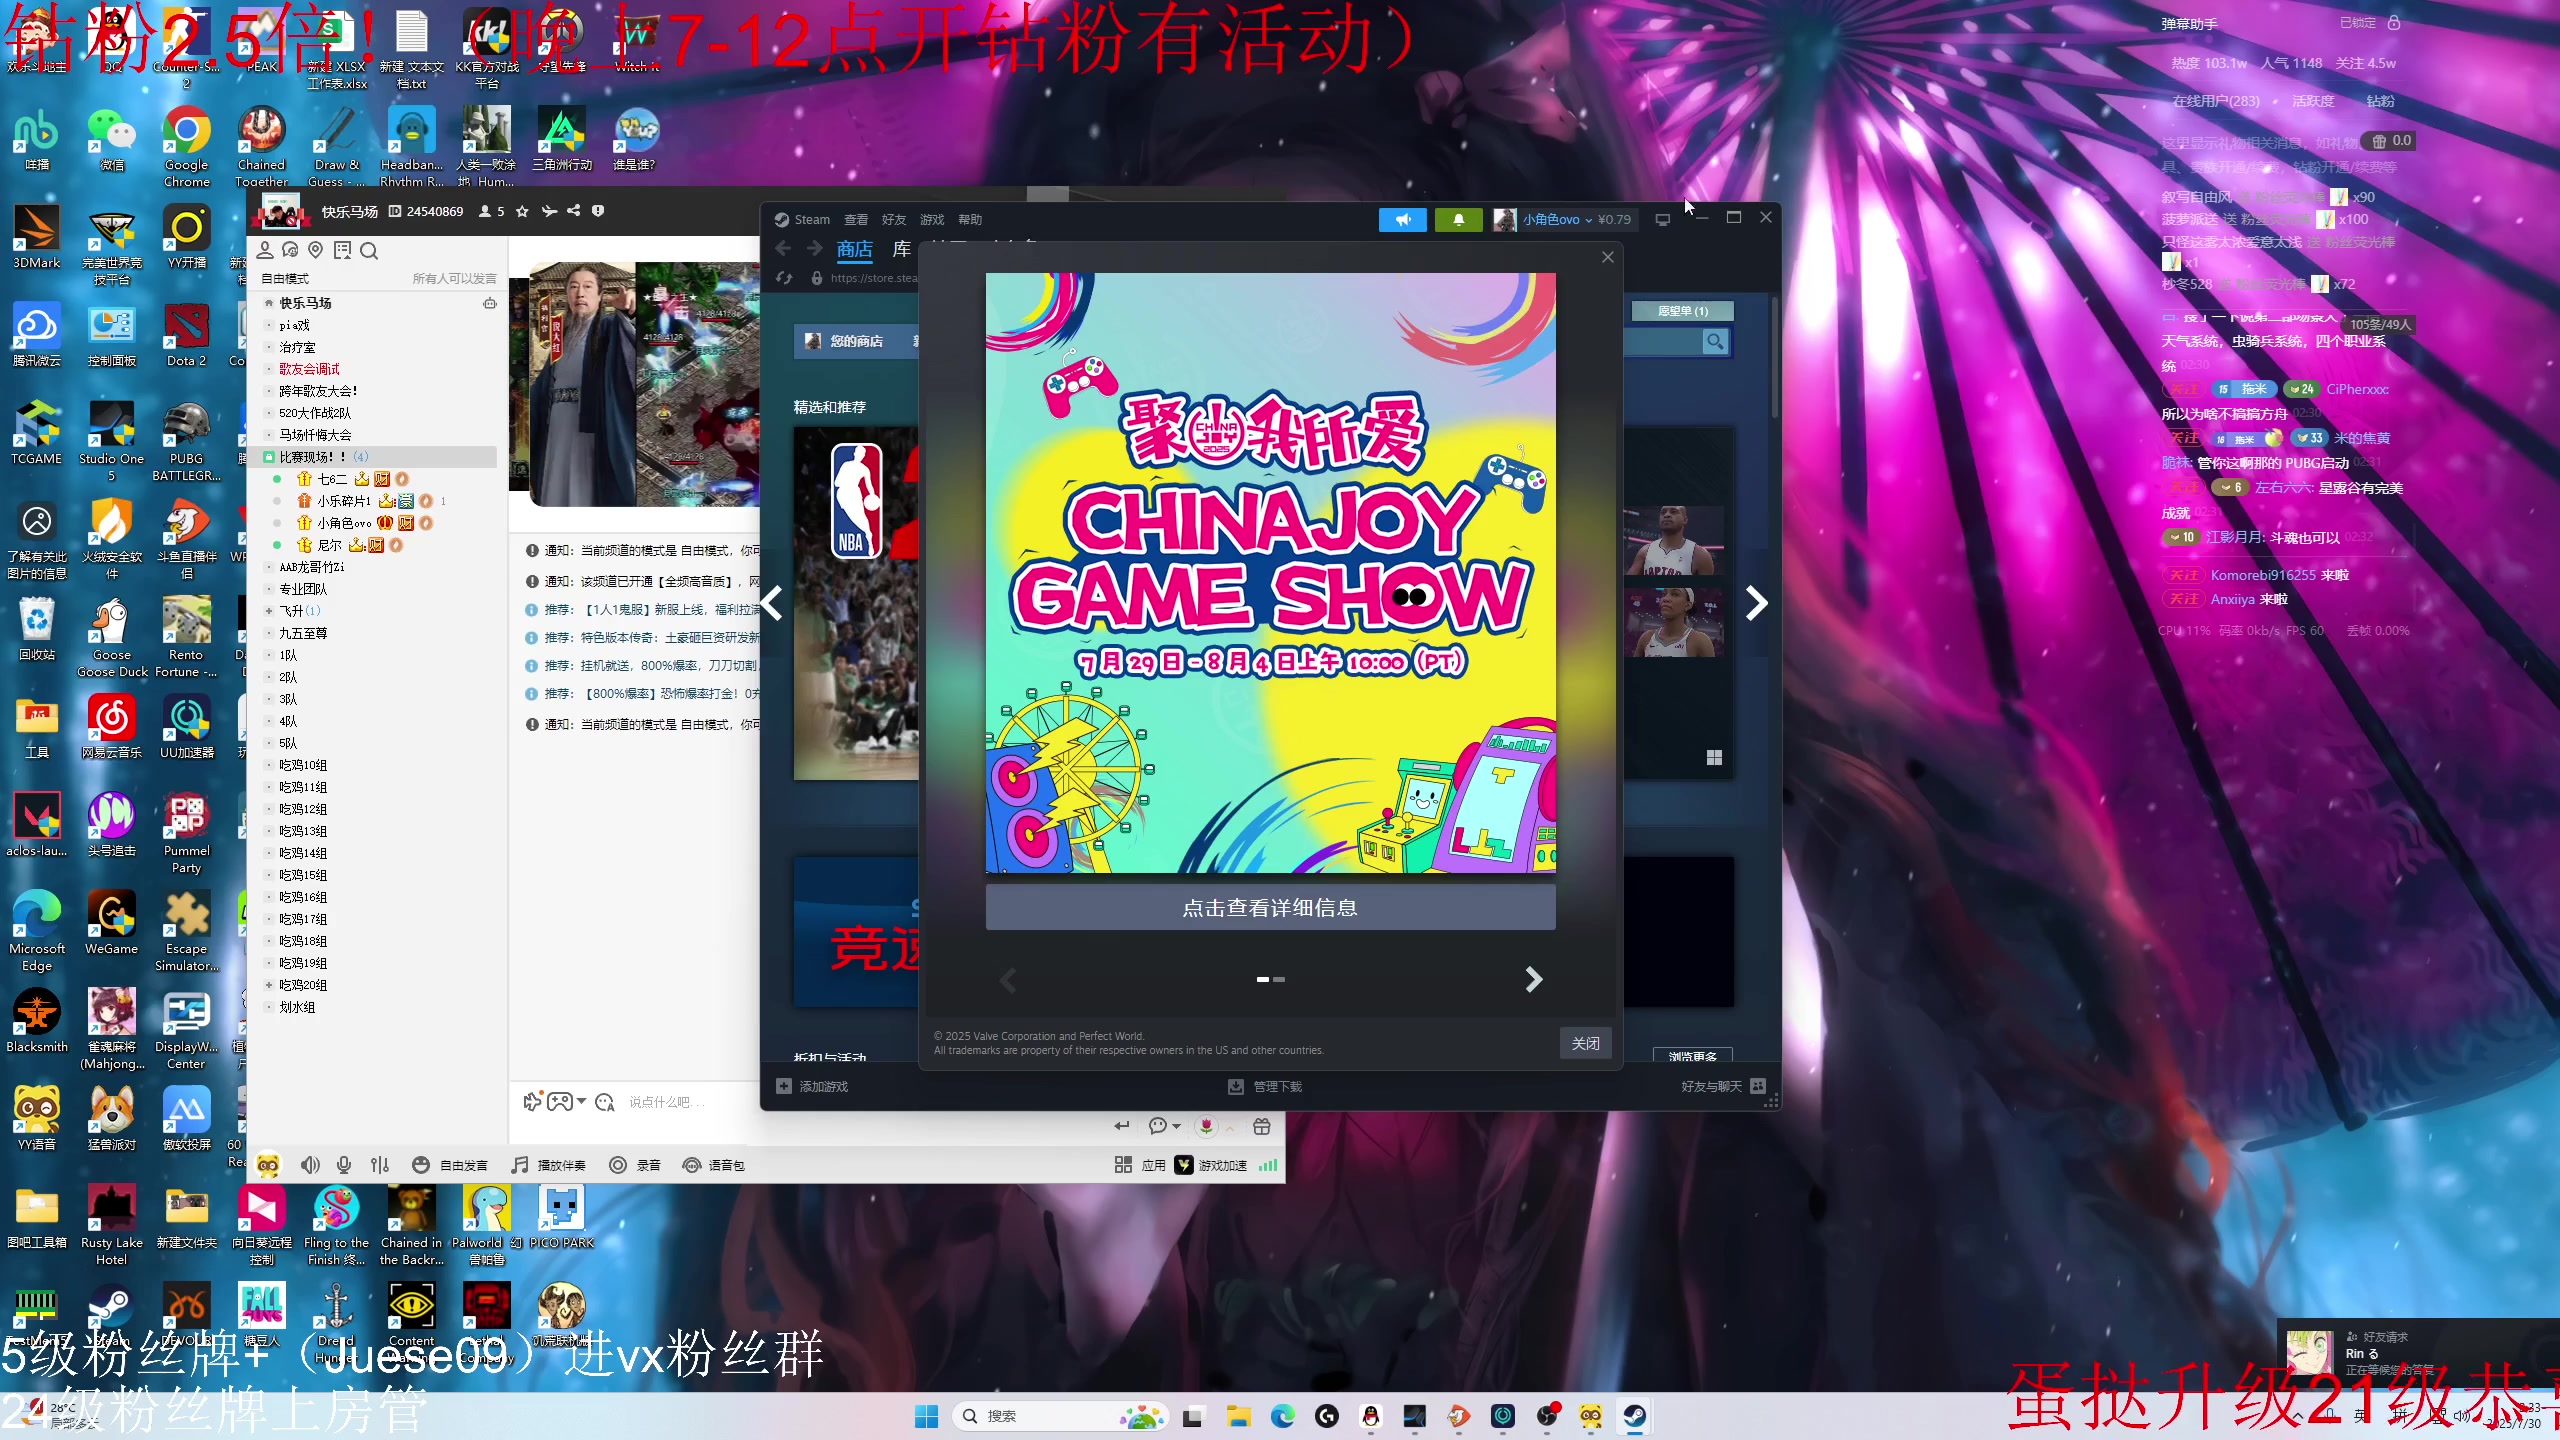Click the emoji icon in YY chat input
The width and height of the screenshot is (2560, 1440).
pos(605,1102)
